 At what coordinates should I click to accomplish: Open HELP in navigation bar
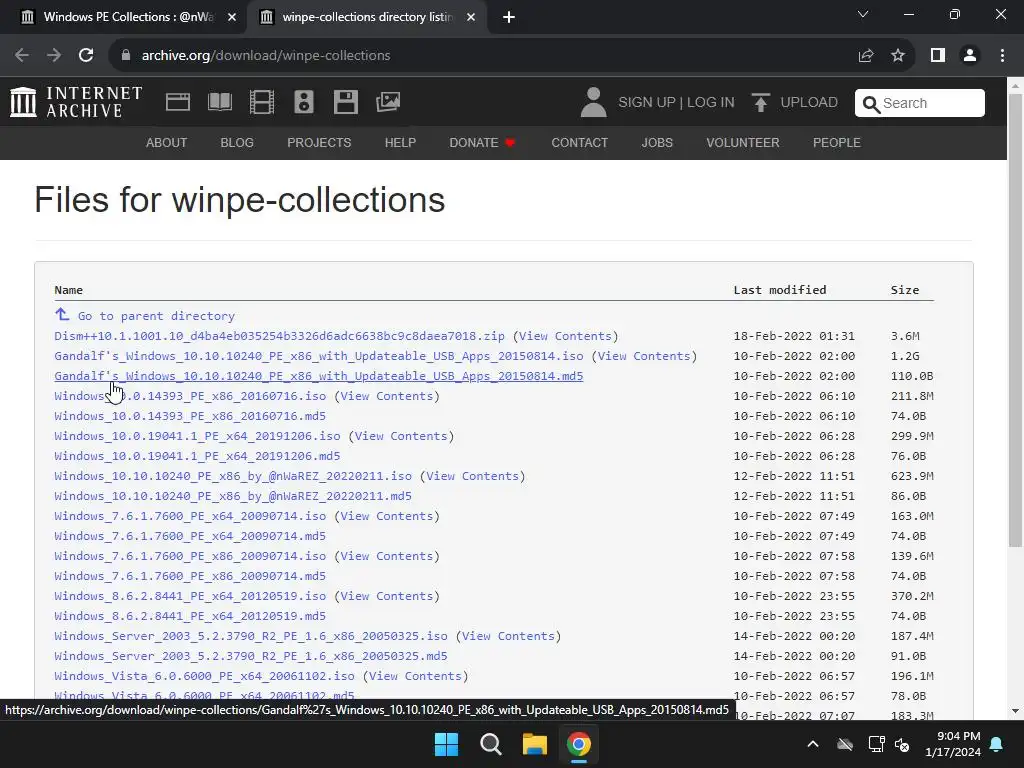[x=400, y=142]
